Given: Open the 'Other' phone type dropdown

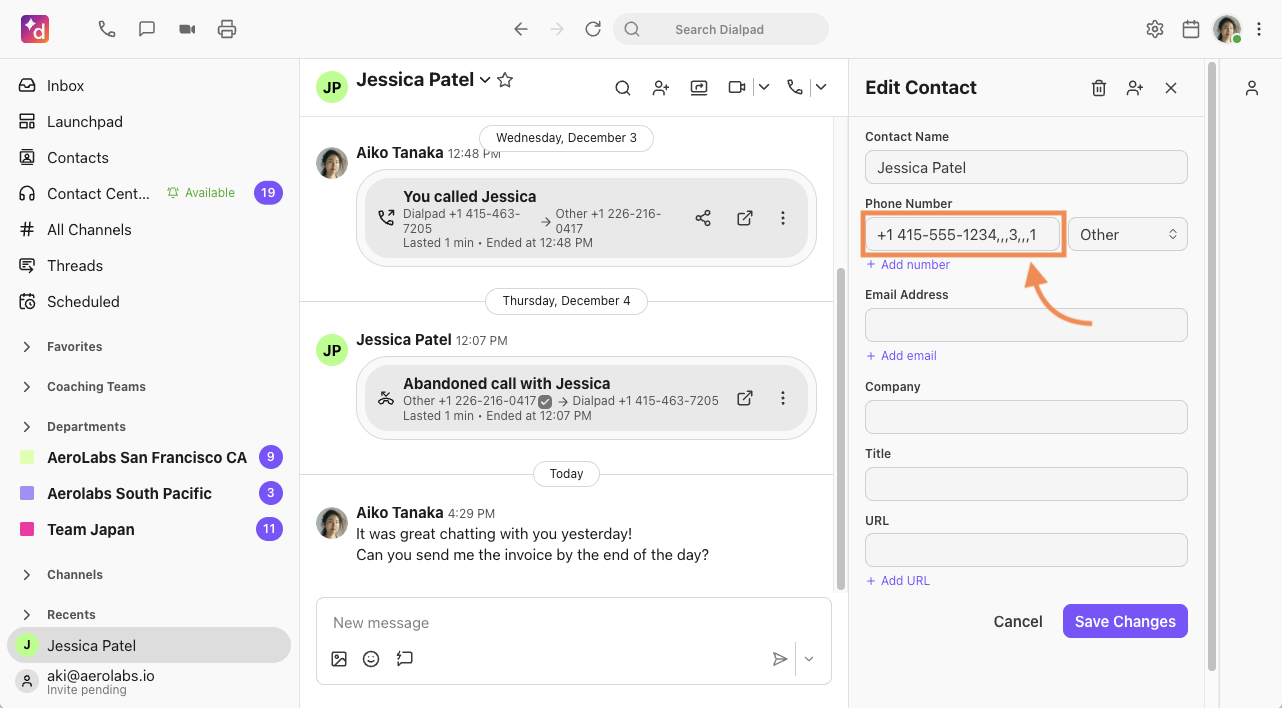Looking at the screenshot, I should point(1127,233).
